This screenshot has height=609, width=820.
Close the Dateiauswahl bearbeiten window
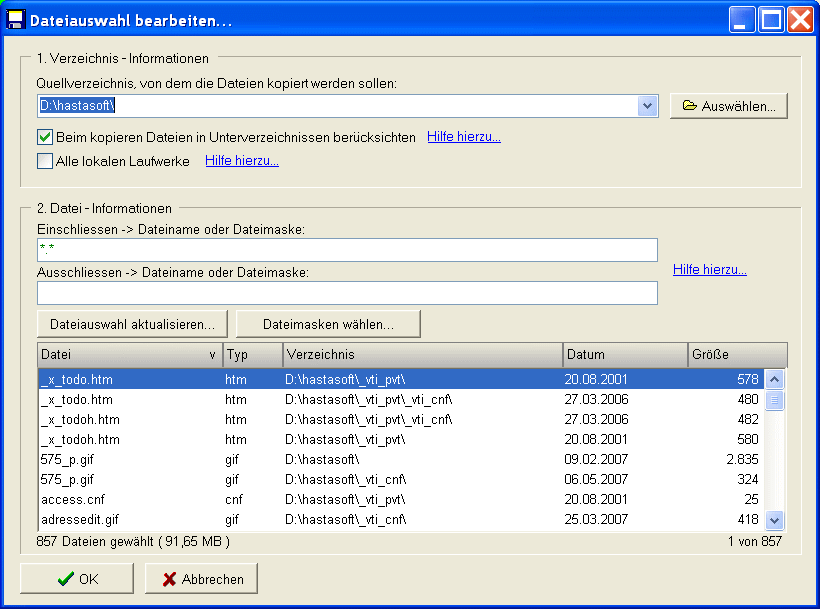(801, 20)
